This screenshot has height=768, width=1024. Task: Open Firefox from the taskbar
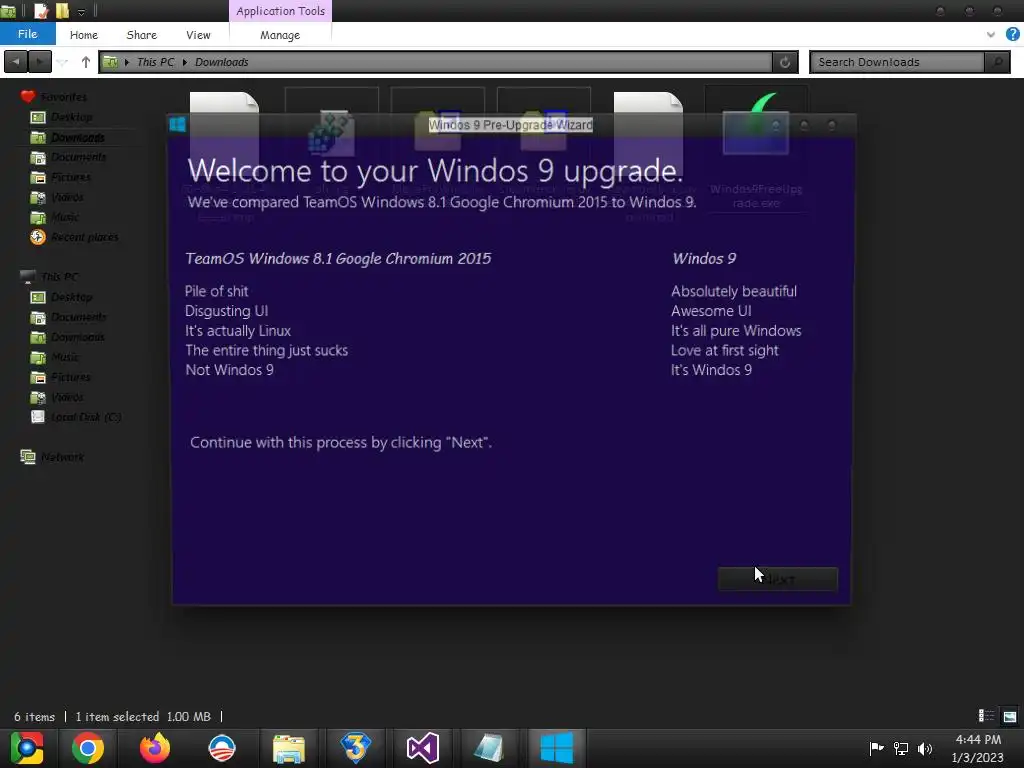[x=155, y=748]
